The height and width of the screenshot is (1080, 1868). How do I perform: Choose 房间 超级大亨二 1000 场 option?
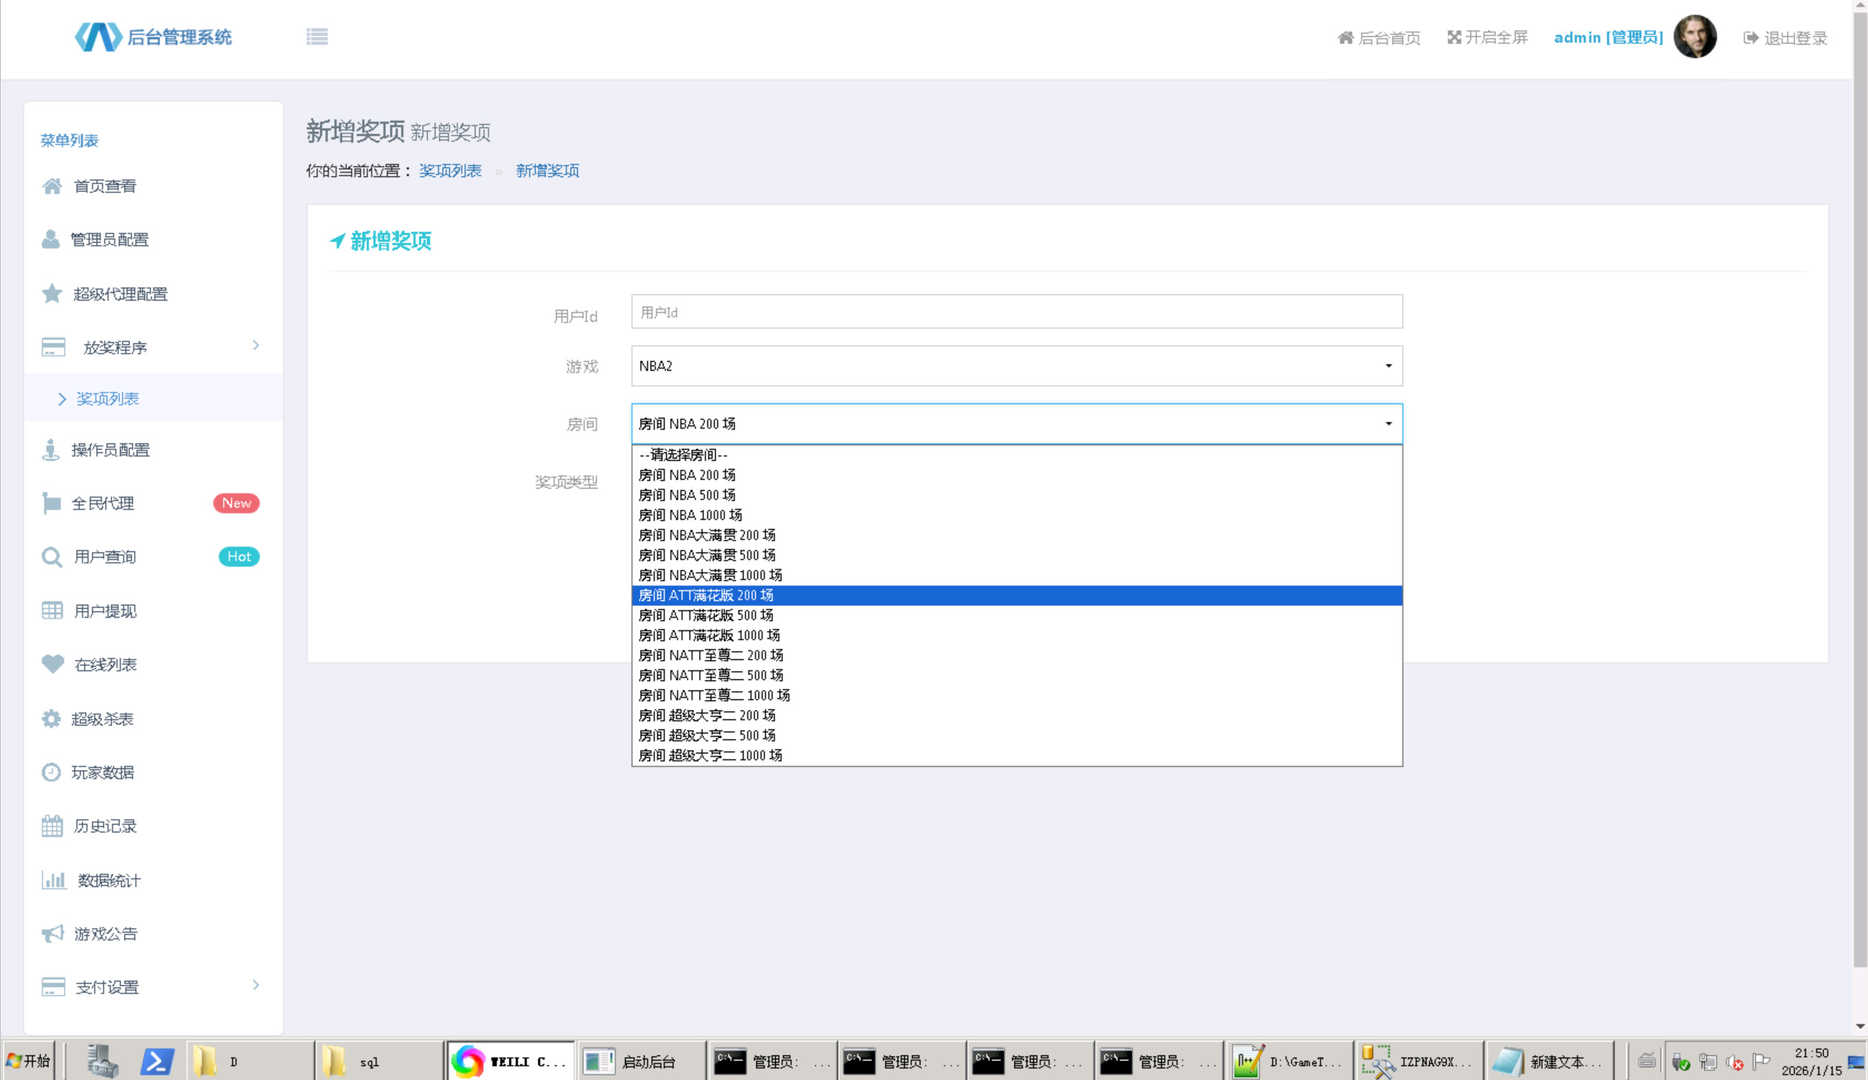710,755
